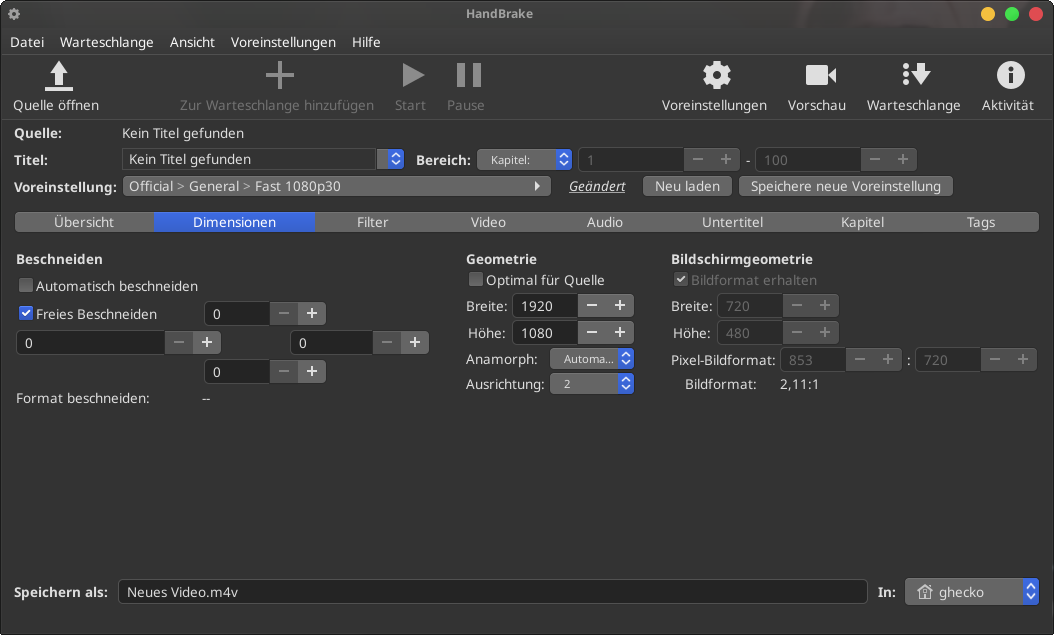Open the Hilfe menu

[x=366, y=42]
